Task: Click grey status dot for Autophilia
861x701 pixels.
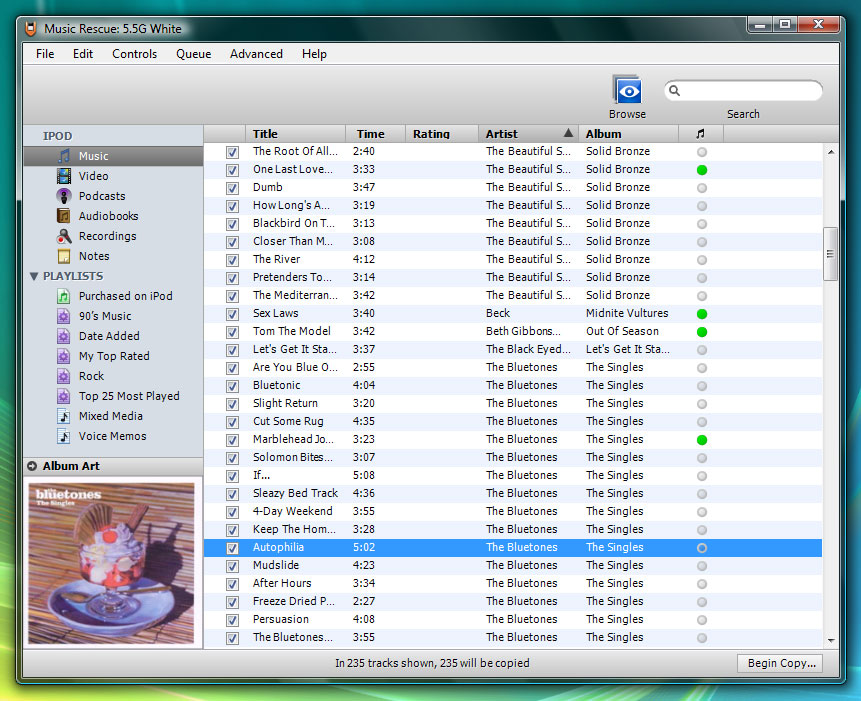Action: pyautogui.click(x=702, y=548)
